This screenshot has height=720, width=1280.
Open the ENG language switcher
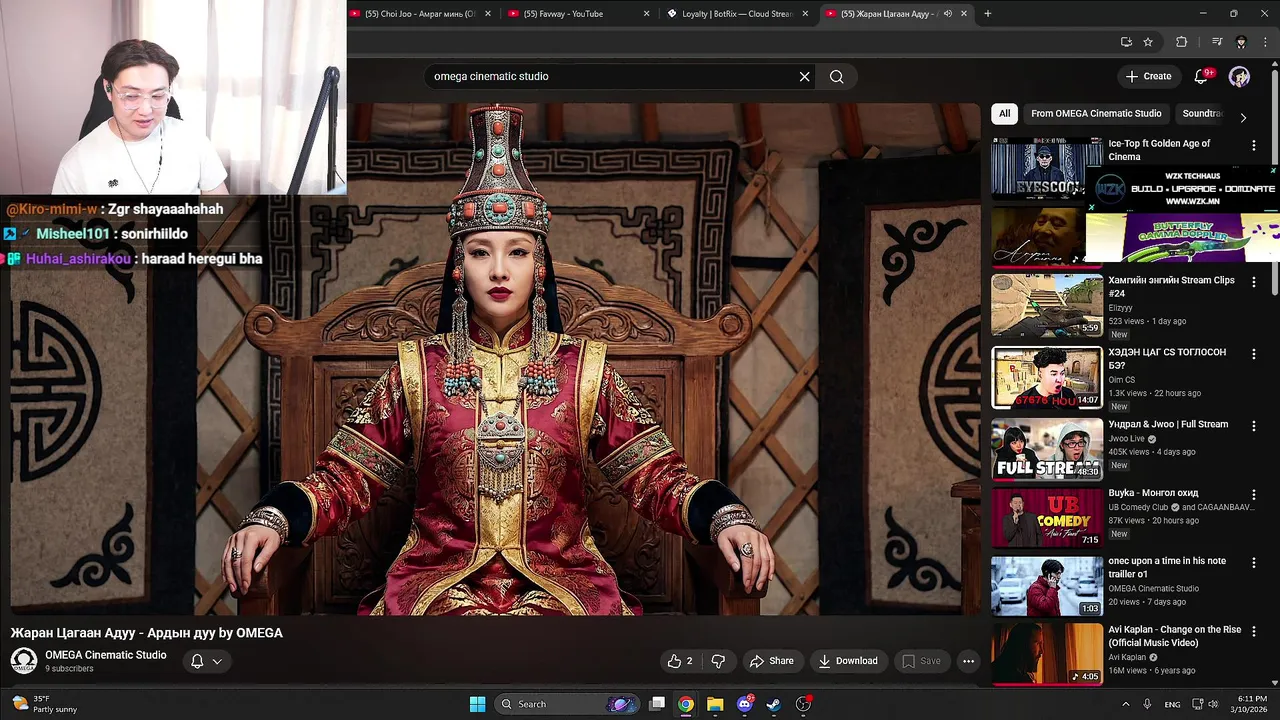pos(1171,704)
